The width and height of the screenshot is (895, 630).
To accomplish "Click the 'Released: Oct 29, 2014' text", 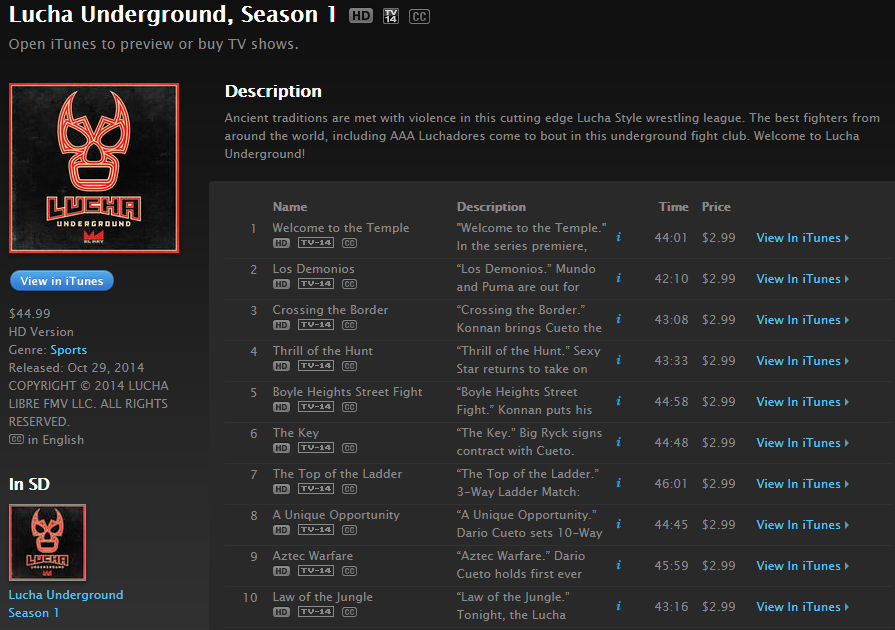I will tap(76, 368).
